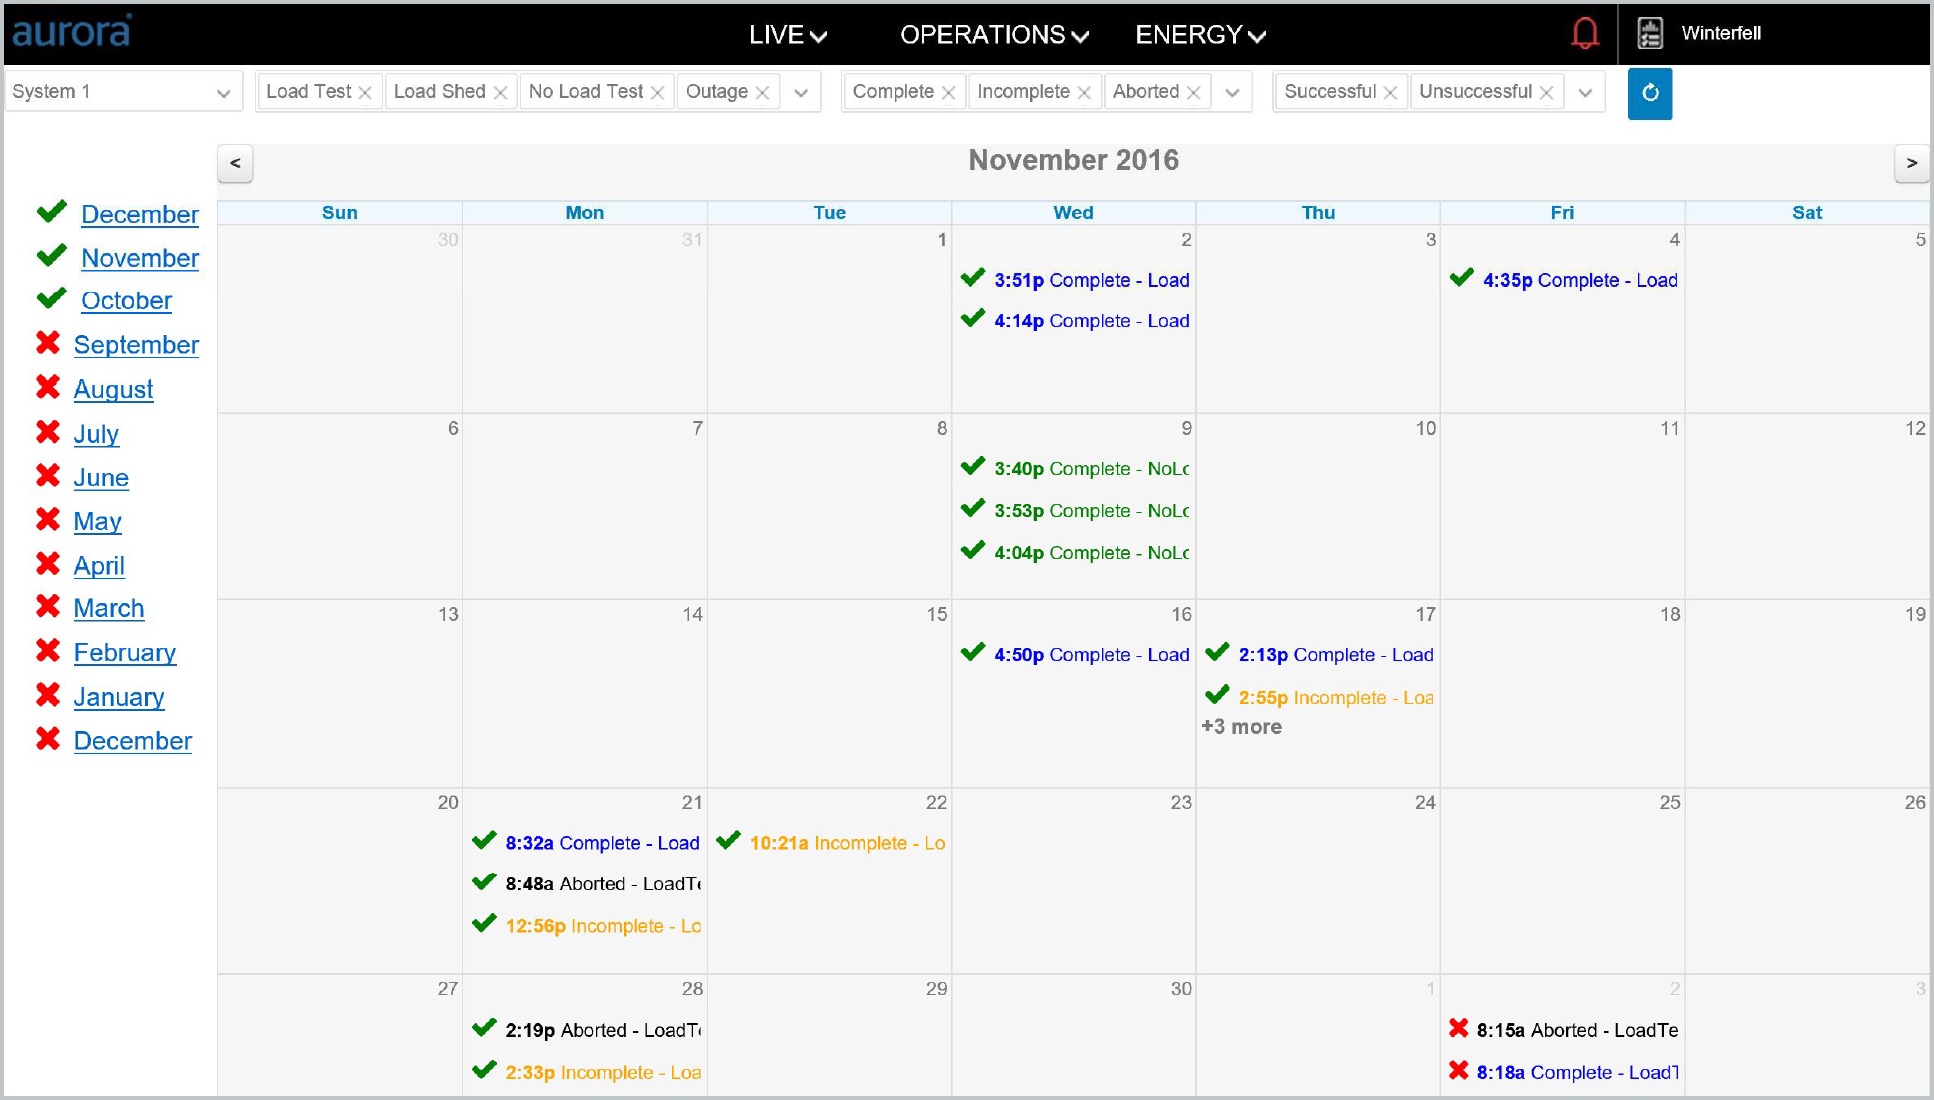Screen dimensions: 1934x1100
Task: Expand the Successful/Unsuccessful filter dropdown arrow
Action: click(1585, 93)
